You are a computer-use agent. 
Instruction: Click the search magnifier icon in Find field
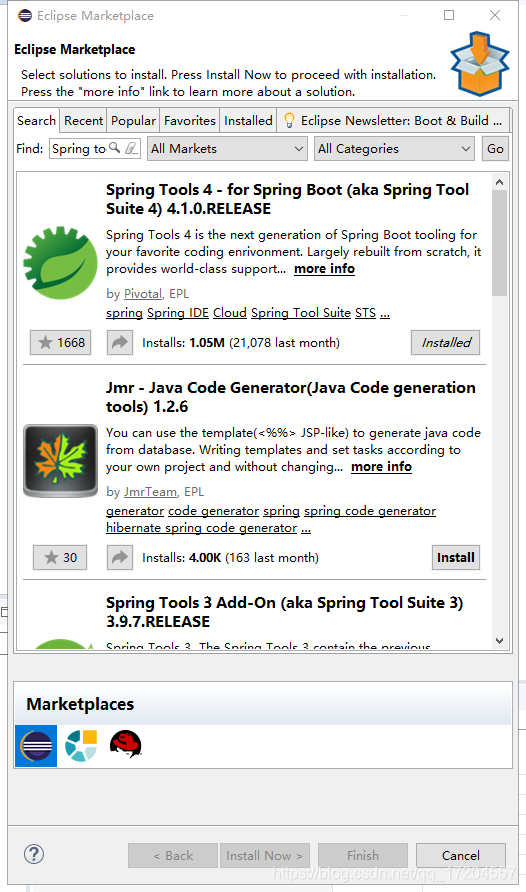[x=114, y=148]
